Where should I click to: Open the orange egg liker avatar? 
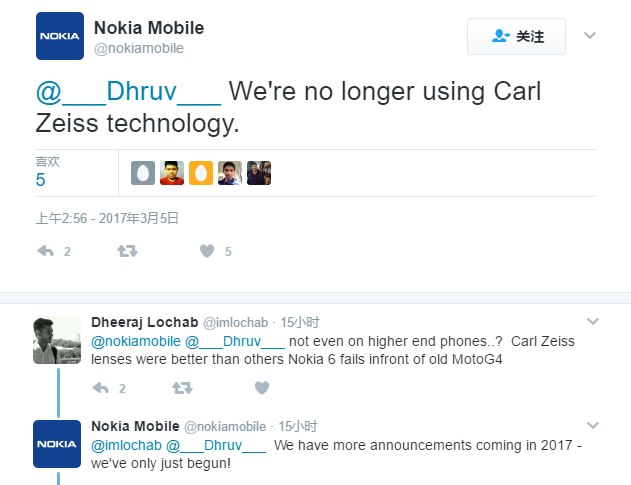[201, 173]
